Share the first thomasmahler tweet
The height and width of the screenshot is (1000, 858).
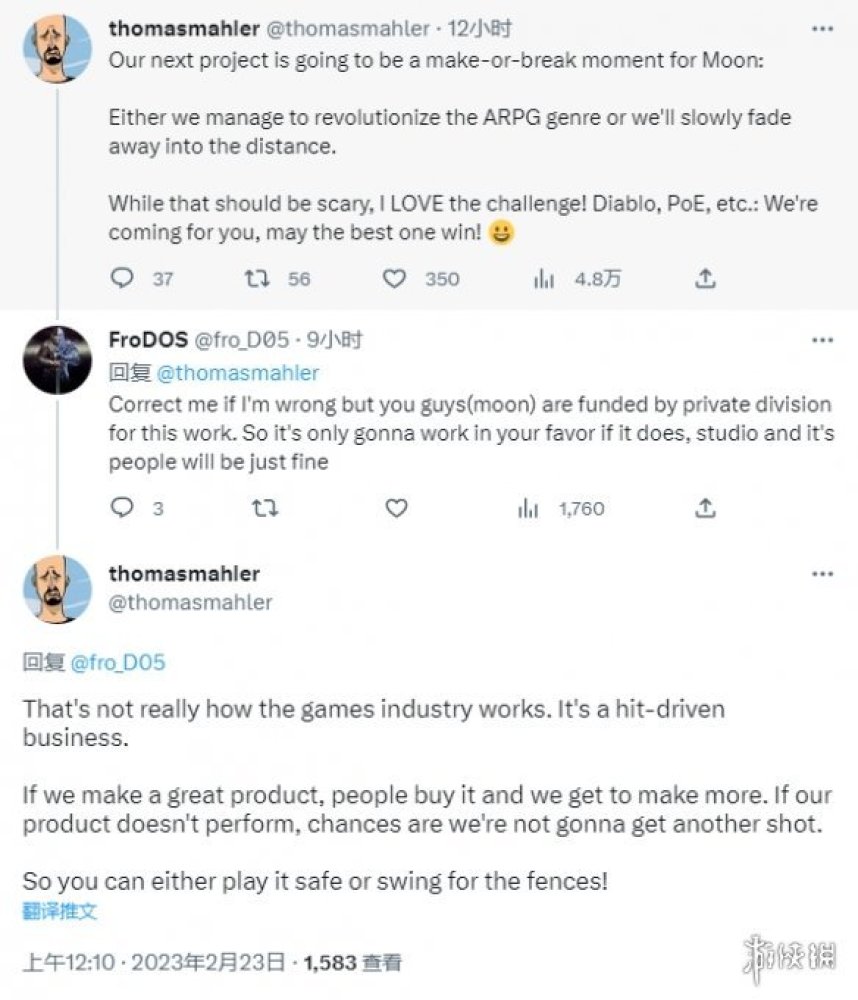point(706,279)
